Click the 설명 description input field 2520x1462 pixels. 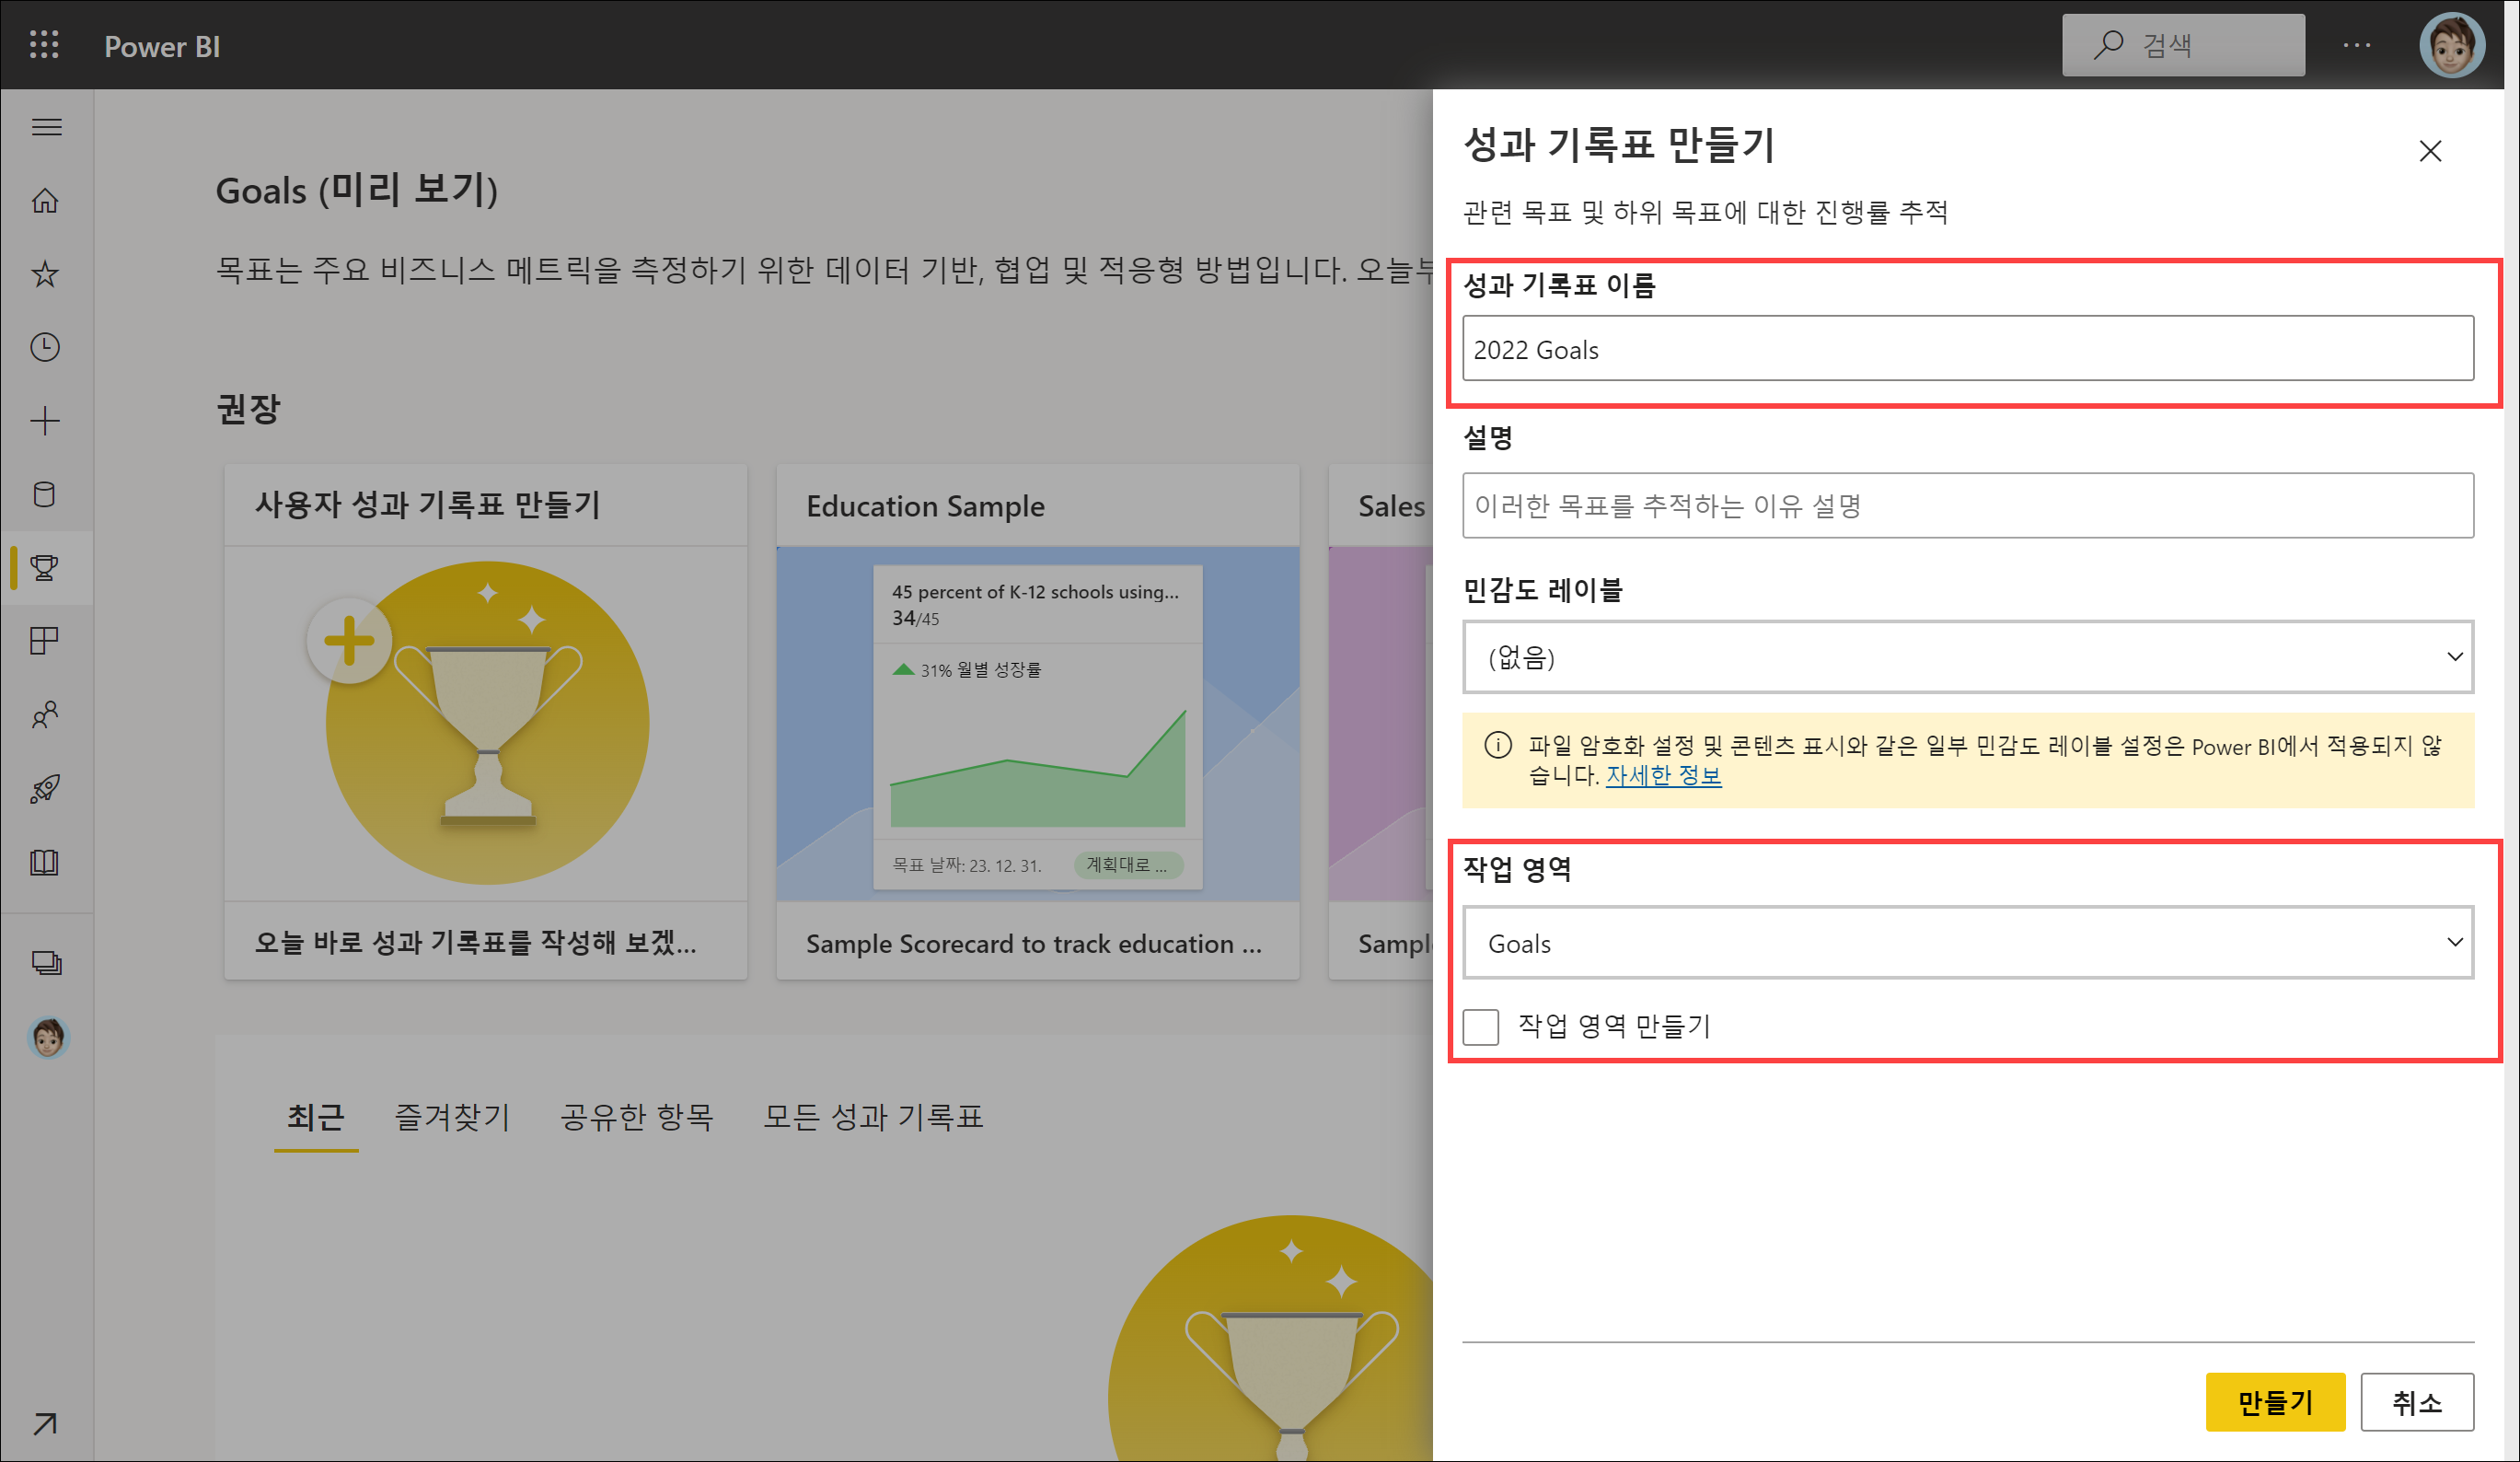click(x=1967, y=506)
